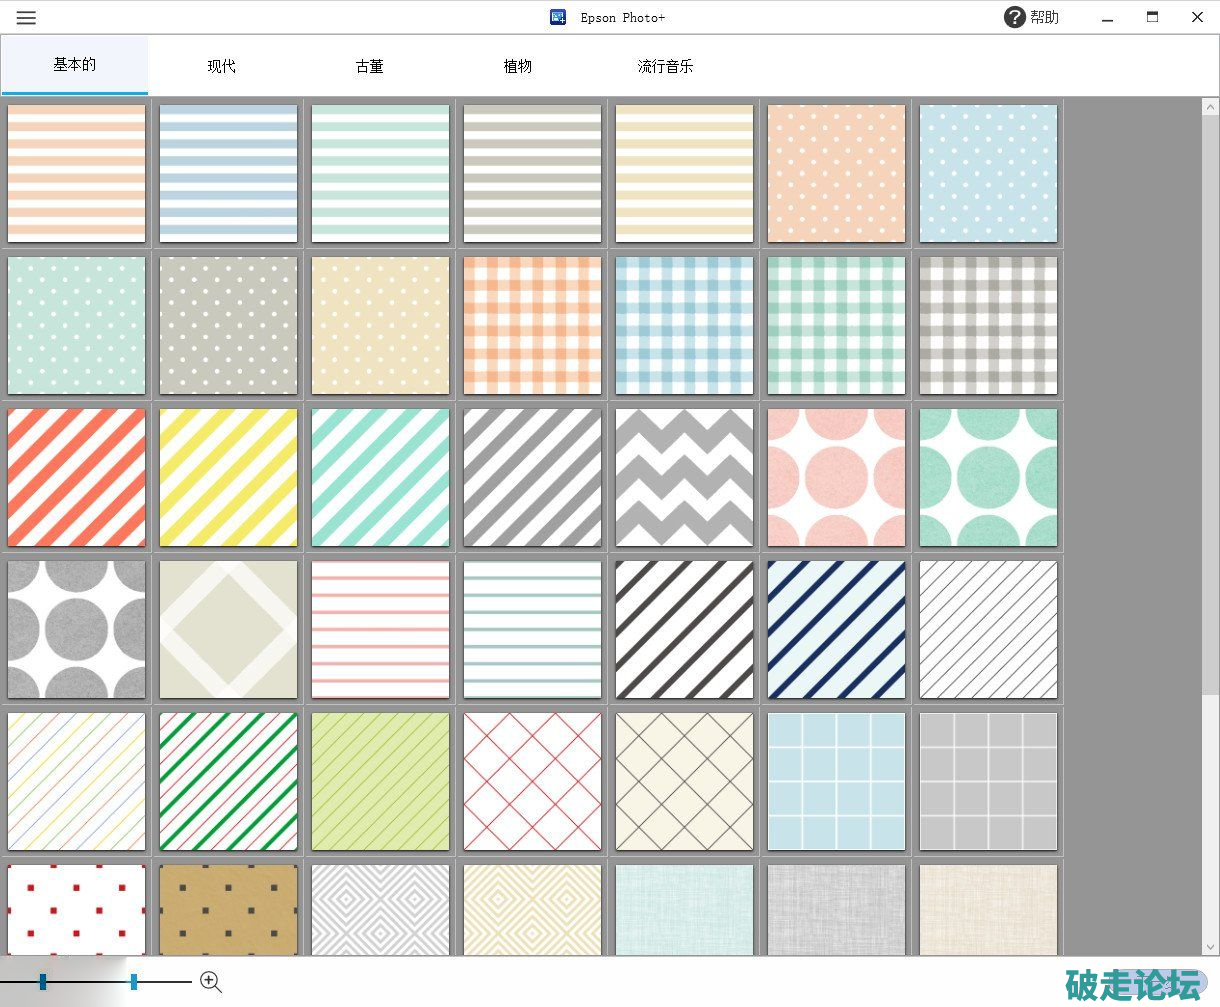Click the vertical scrollbar thumb

[x=1211, y=400]
